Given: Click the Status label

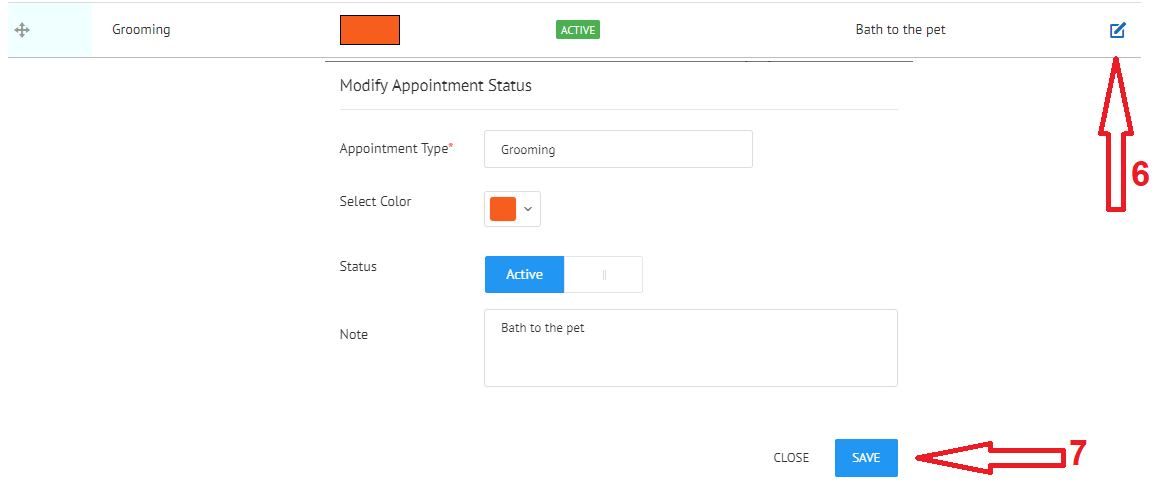Looking at the screenshot, I should [x=358, y=266].
